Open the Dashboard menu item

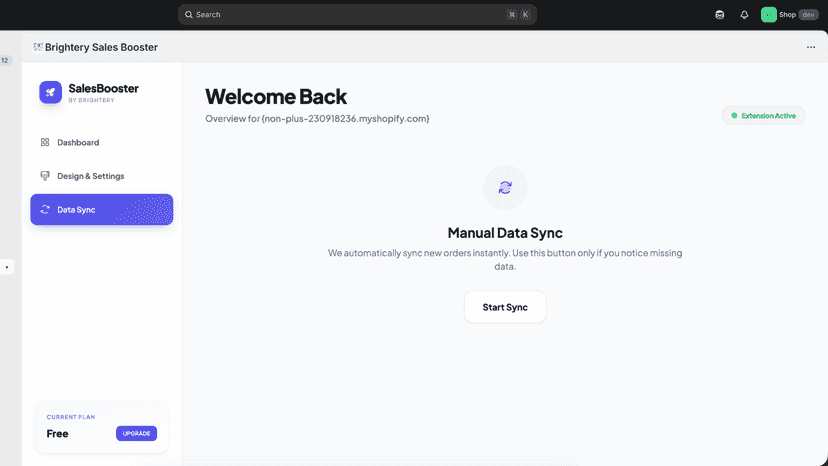click(101, 142)
